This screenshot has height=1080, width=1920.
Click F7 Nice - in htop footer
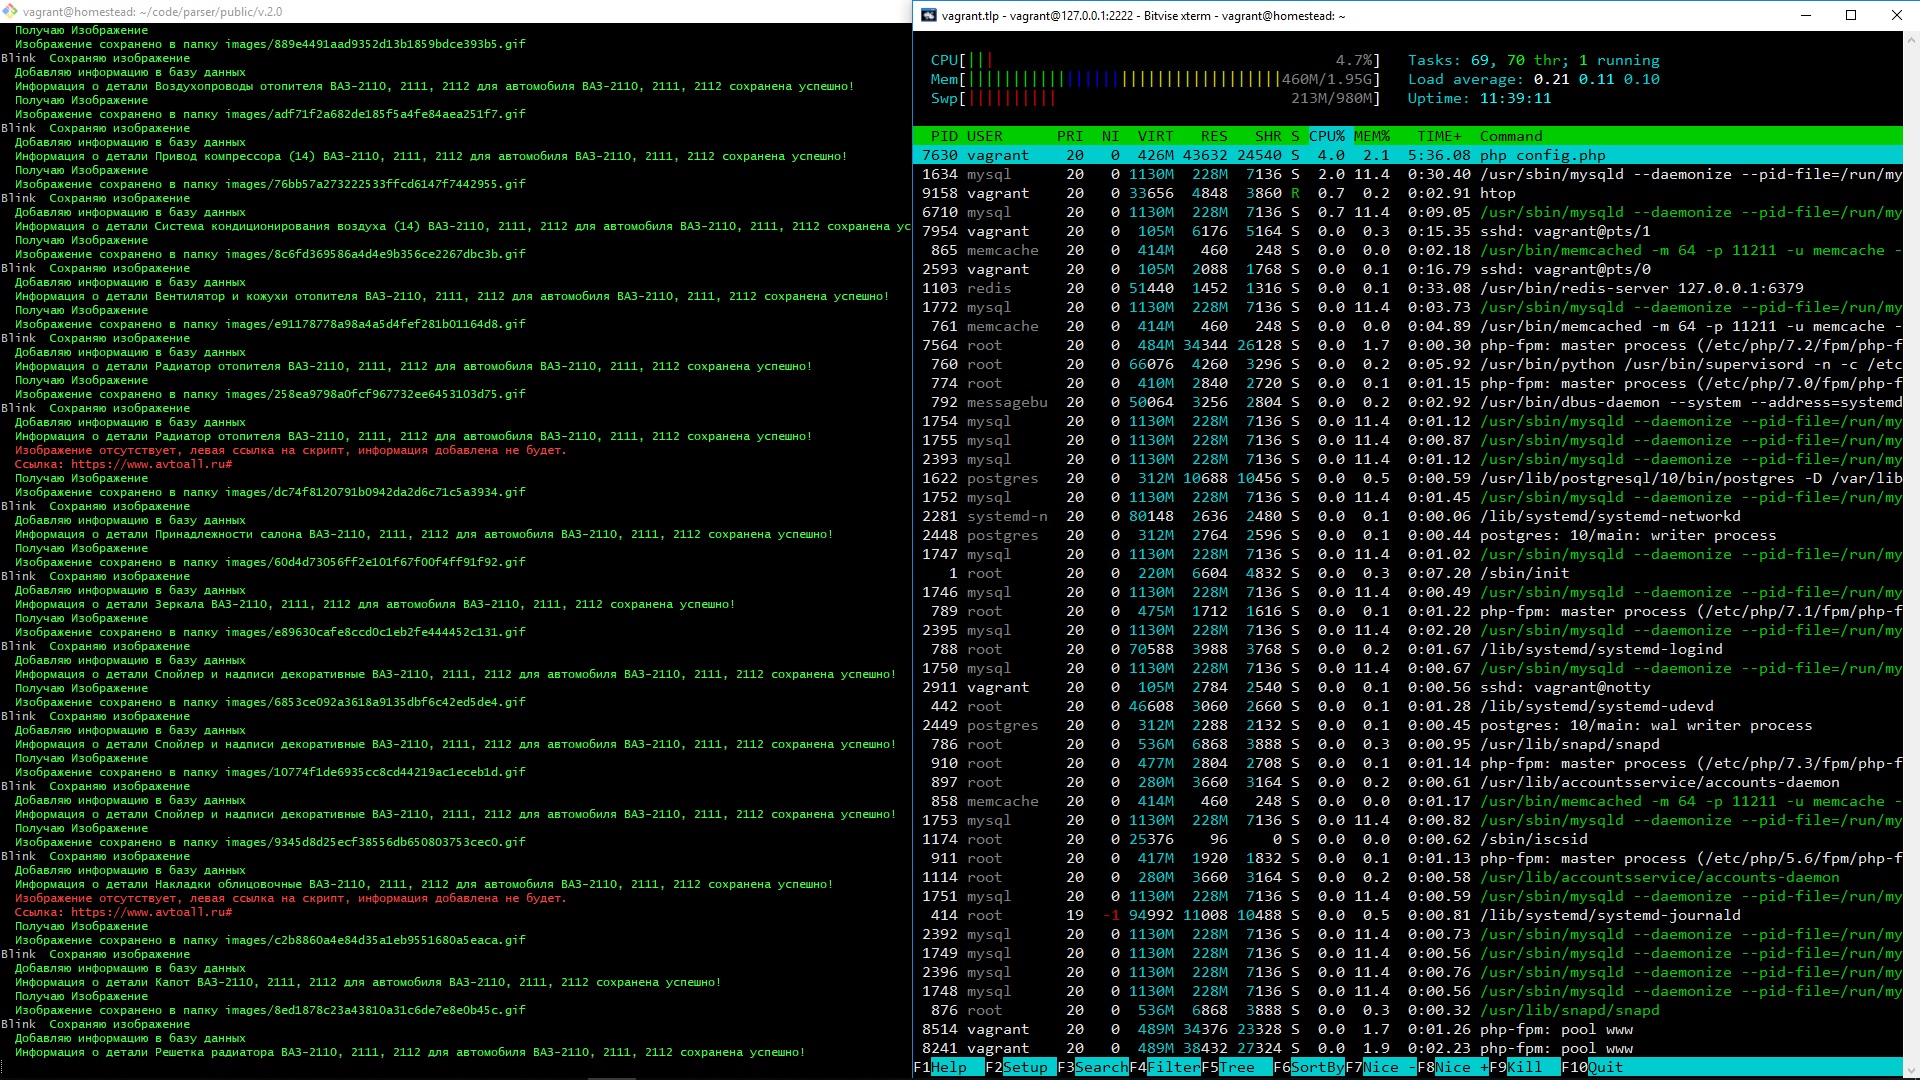1381,1067
